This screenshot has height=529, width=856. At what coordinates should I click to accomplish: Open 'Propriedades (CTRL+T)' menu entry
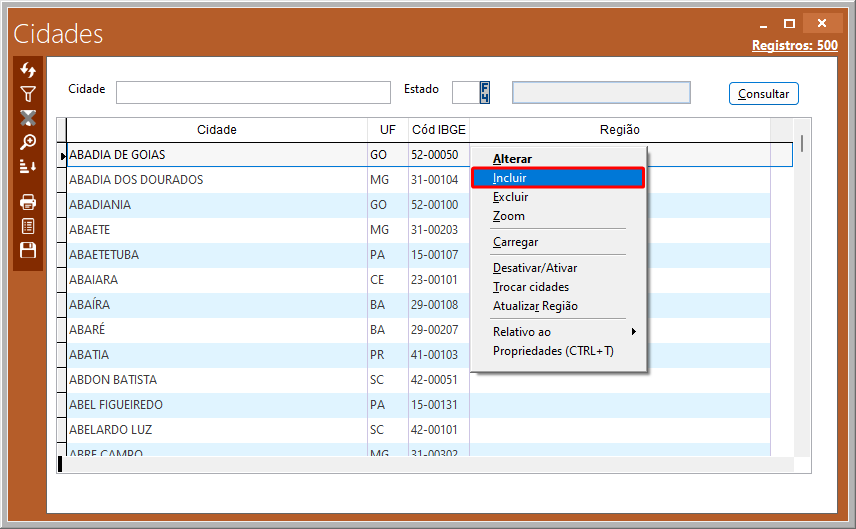point(553,351)
